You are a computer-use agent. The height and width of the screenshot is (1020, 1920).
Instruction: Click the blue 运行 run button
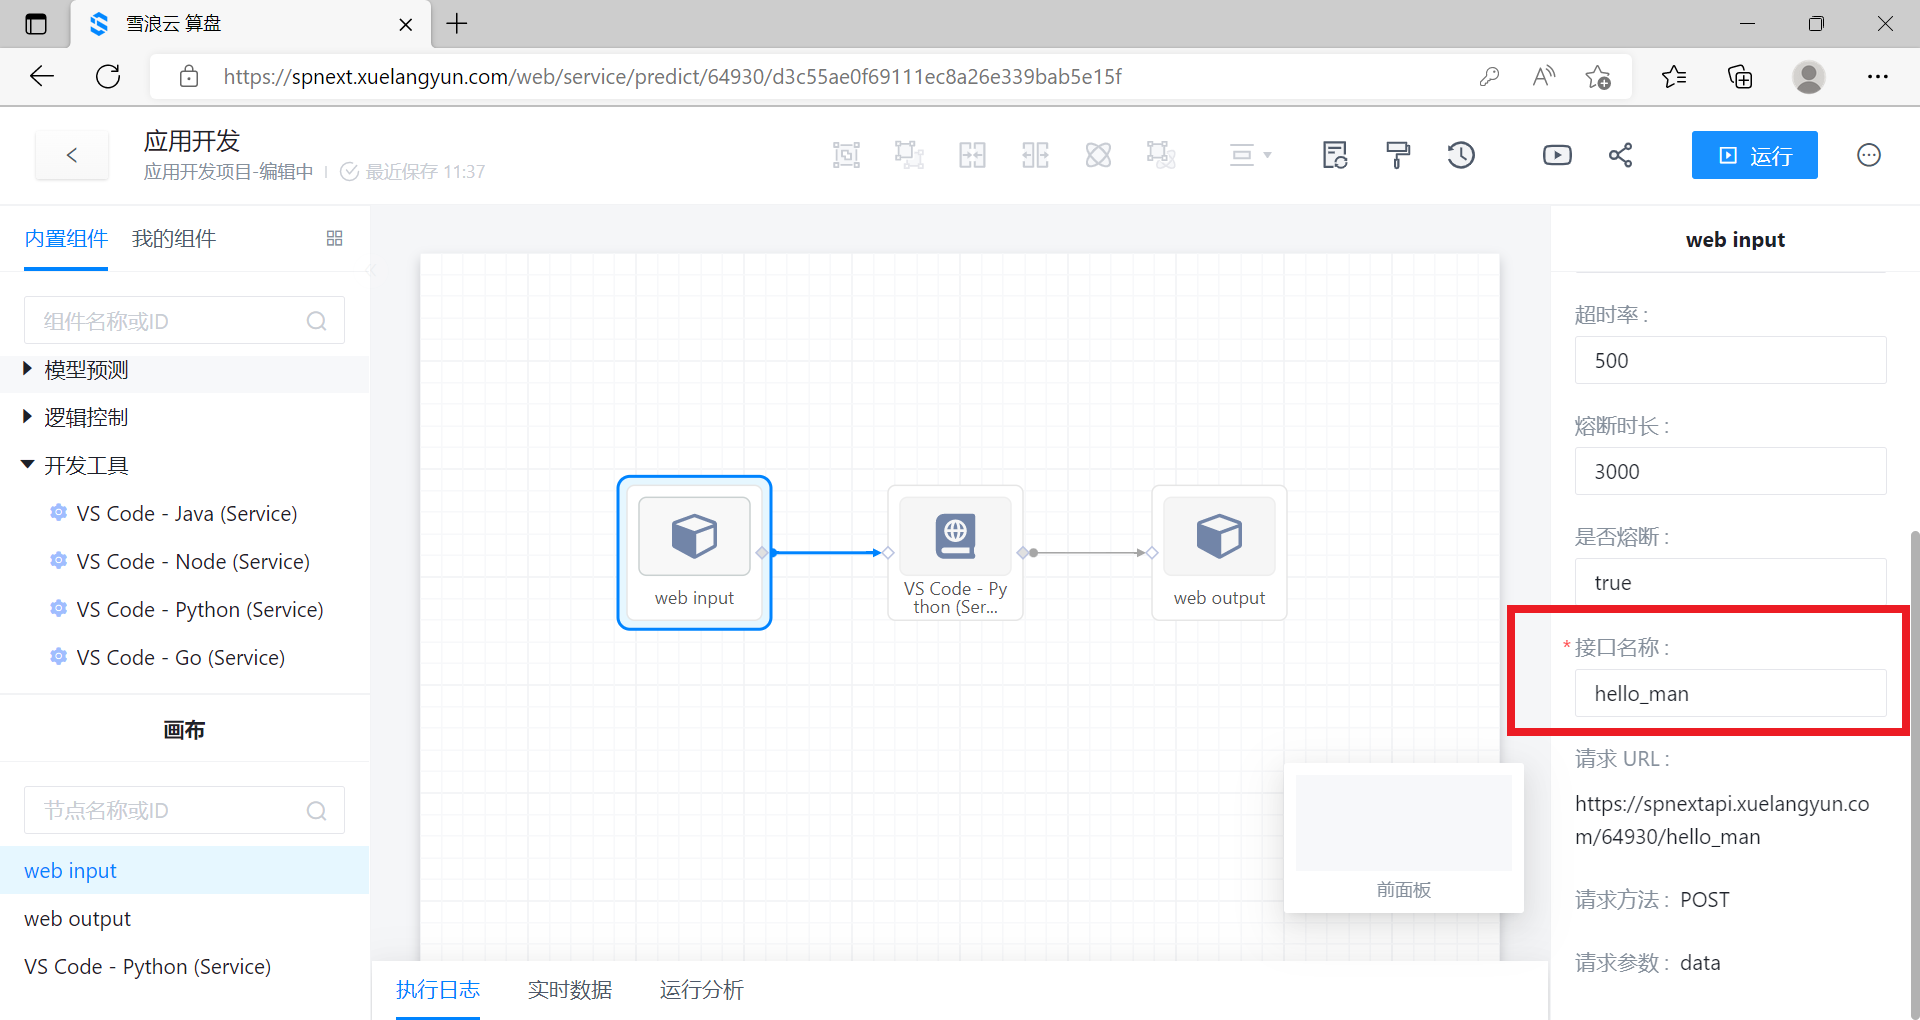1754,156
